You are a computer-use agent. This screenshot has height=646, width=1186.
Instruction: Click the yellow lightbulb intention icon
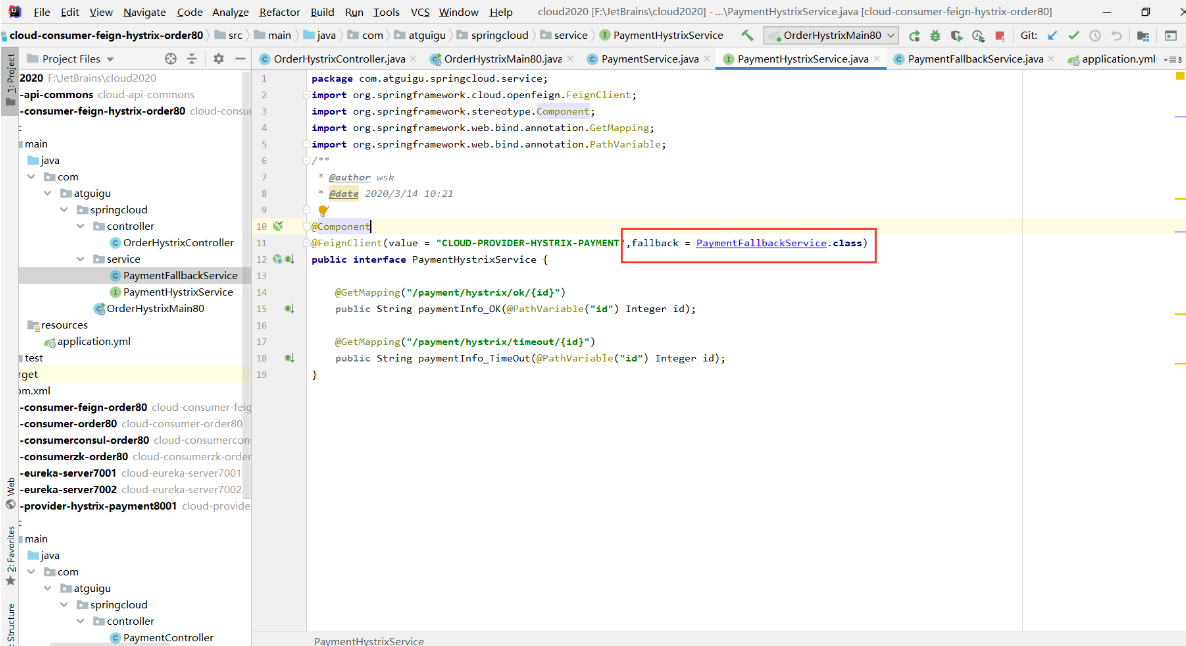pos(323,211)
